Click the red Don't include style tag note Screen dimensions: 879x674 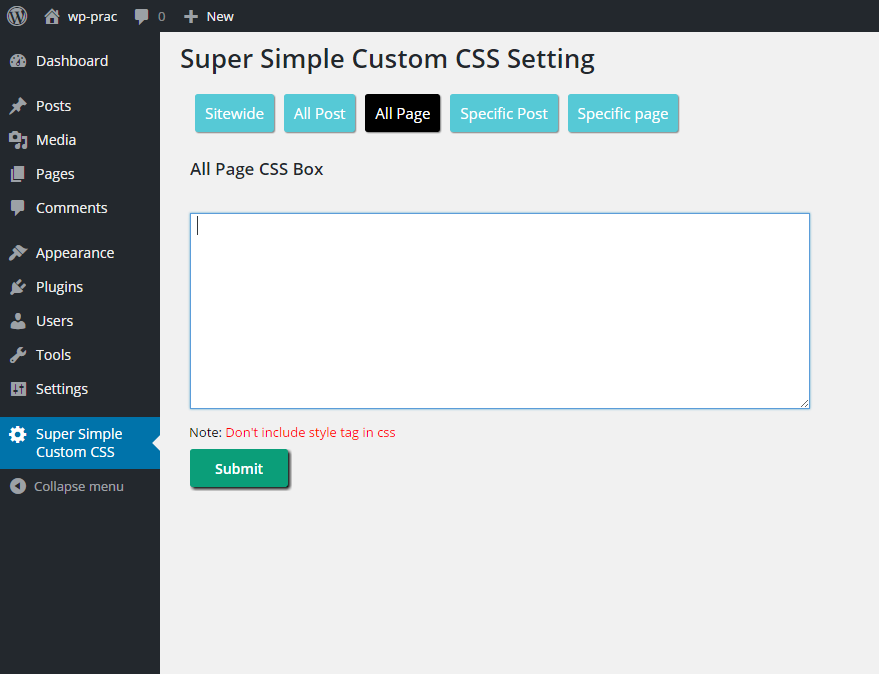pyautogui.click(x=311, y=432)
